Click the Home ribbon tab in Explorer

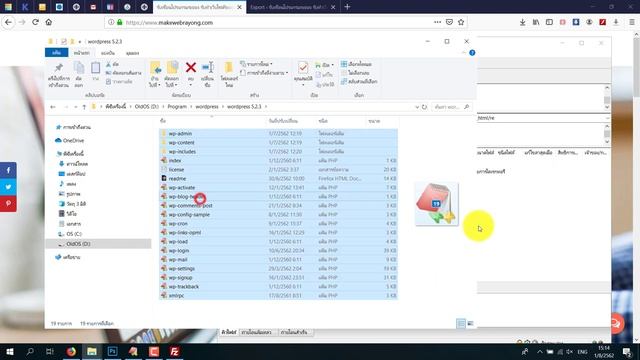[82, 53]
